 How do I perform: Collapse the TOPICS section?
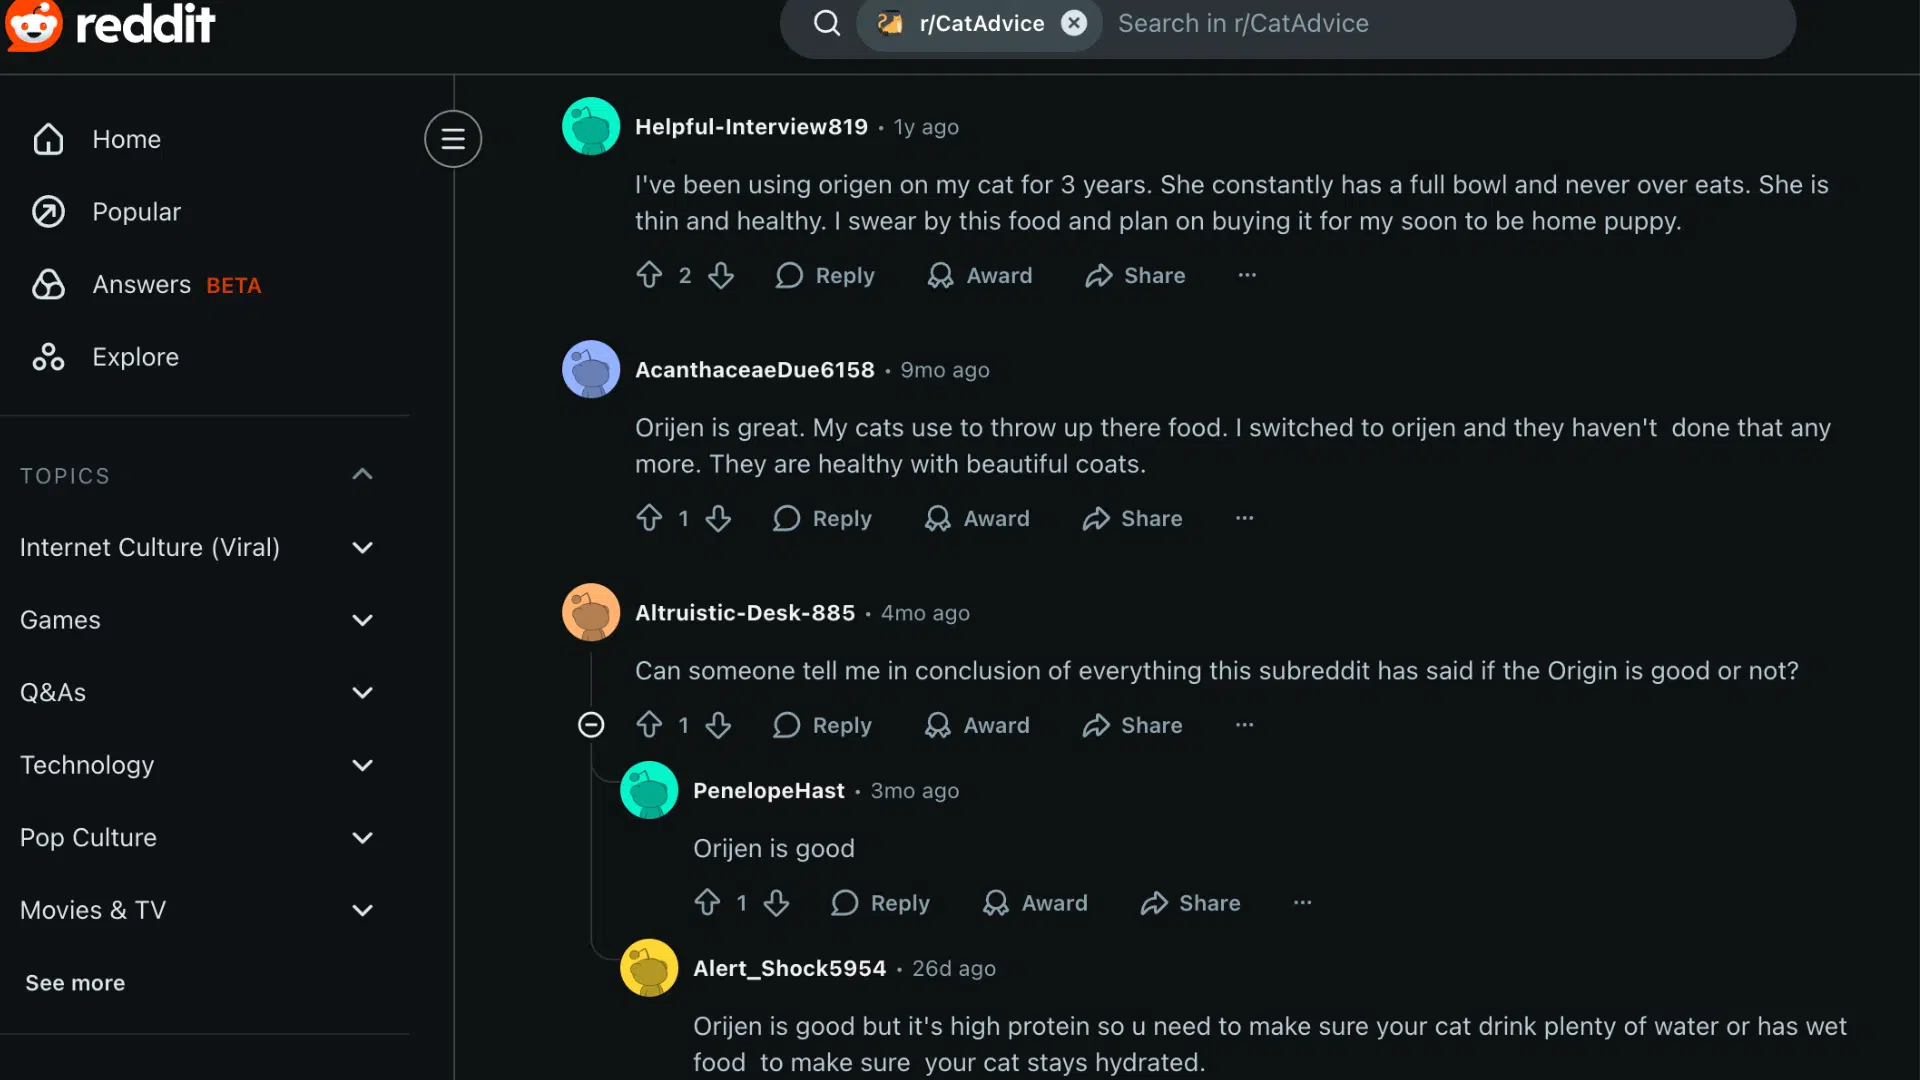[362, 474]
